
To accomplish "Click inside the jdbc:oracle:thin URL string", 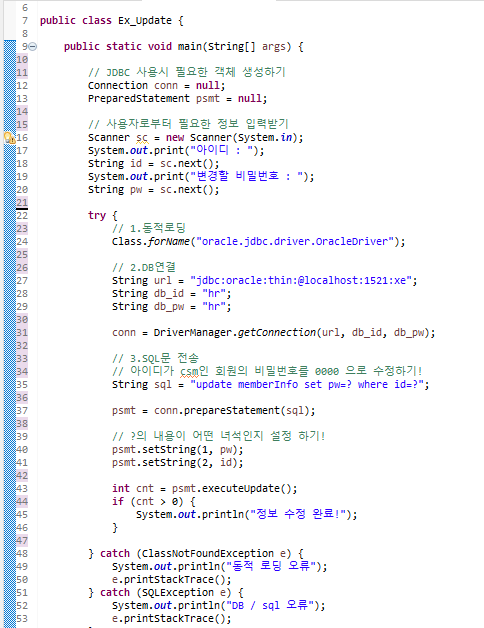I will coord(301,280).
